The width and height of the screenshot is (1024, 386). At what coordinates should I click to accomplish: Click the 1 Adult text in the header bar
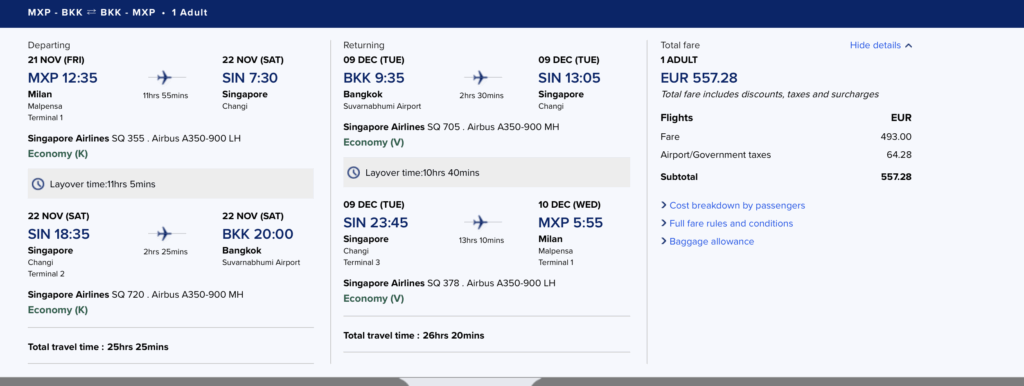[189, 12]
